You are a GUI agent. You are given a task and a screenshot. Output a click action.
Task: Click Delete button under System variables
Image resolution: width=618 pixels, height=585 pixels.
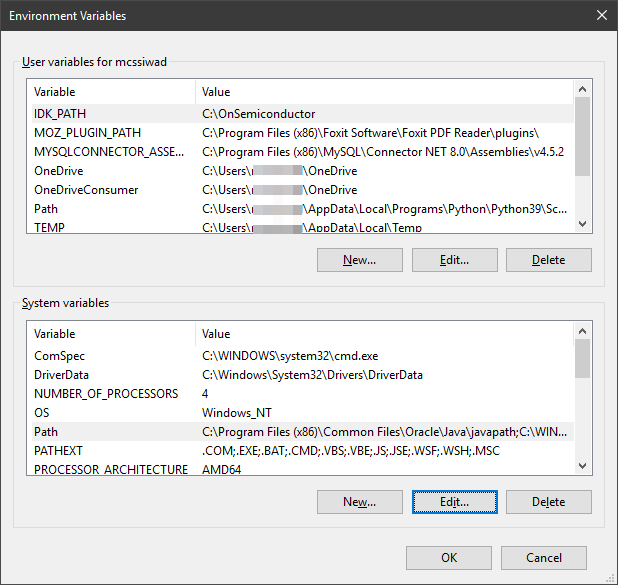pos(548,502)
